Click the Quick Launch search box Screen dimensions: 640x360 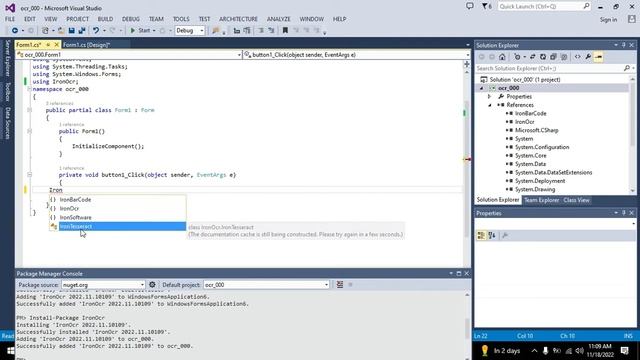click(x=543, y=7)
